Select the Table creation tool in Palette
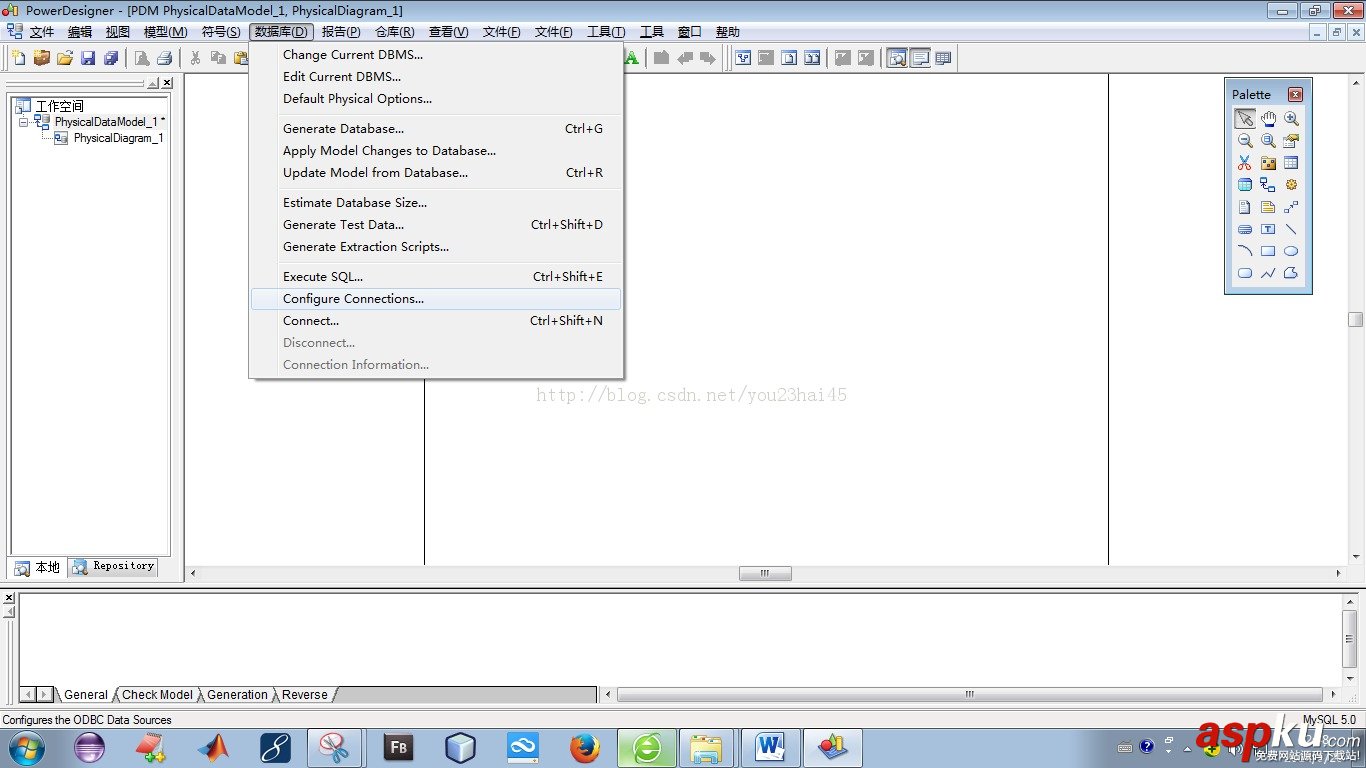 tap(1291, 162)
